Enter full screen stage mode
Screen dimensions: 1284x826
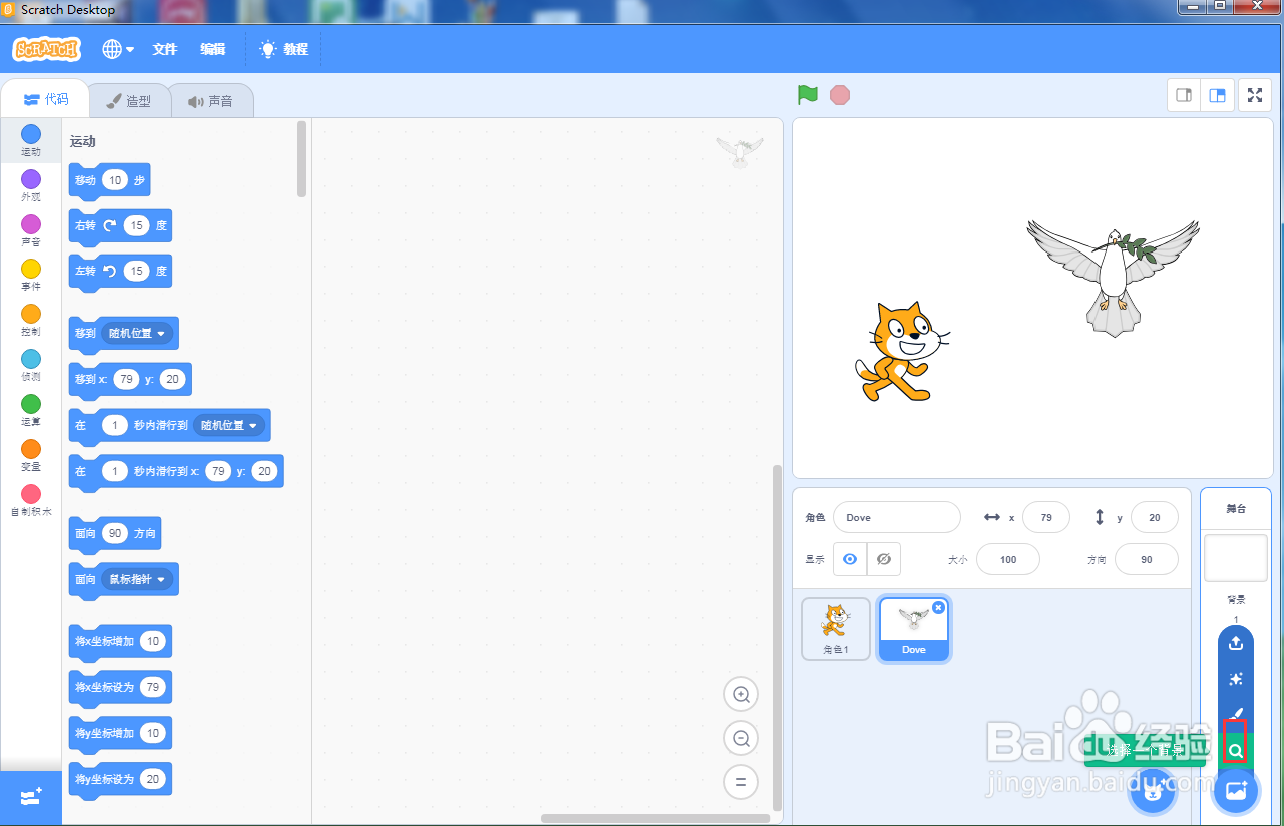click(x=1255, y=95)
